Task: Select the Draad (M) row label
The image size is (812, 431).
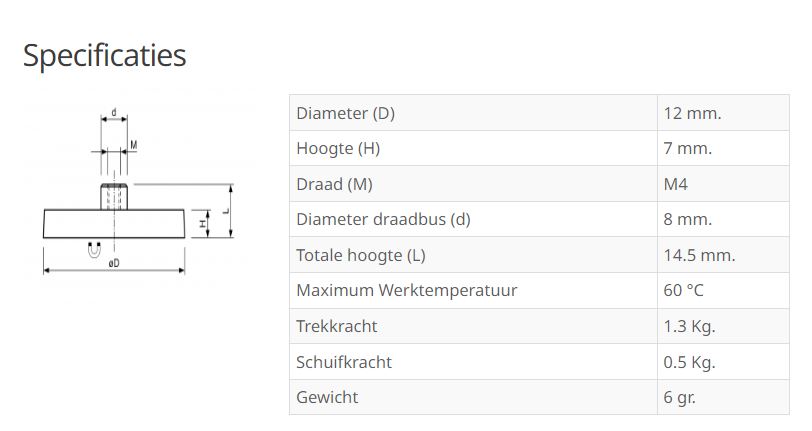Action: click(x=334, y=184)
